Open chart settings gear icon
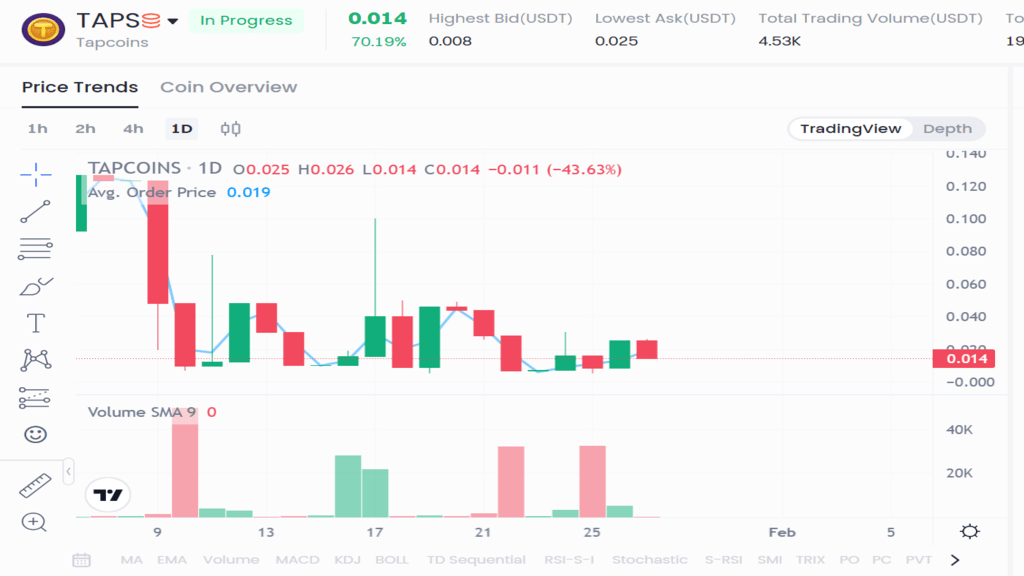 tap(970, 531)
